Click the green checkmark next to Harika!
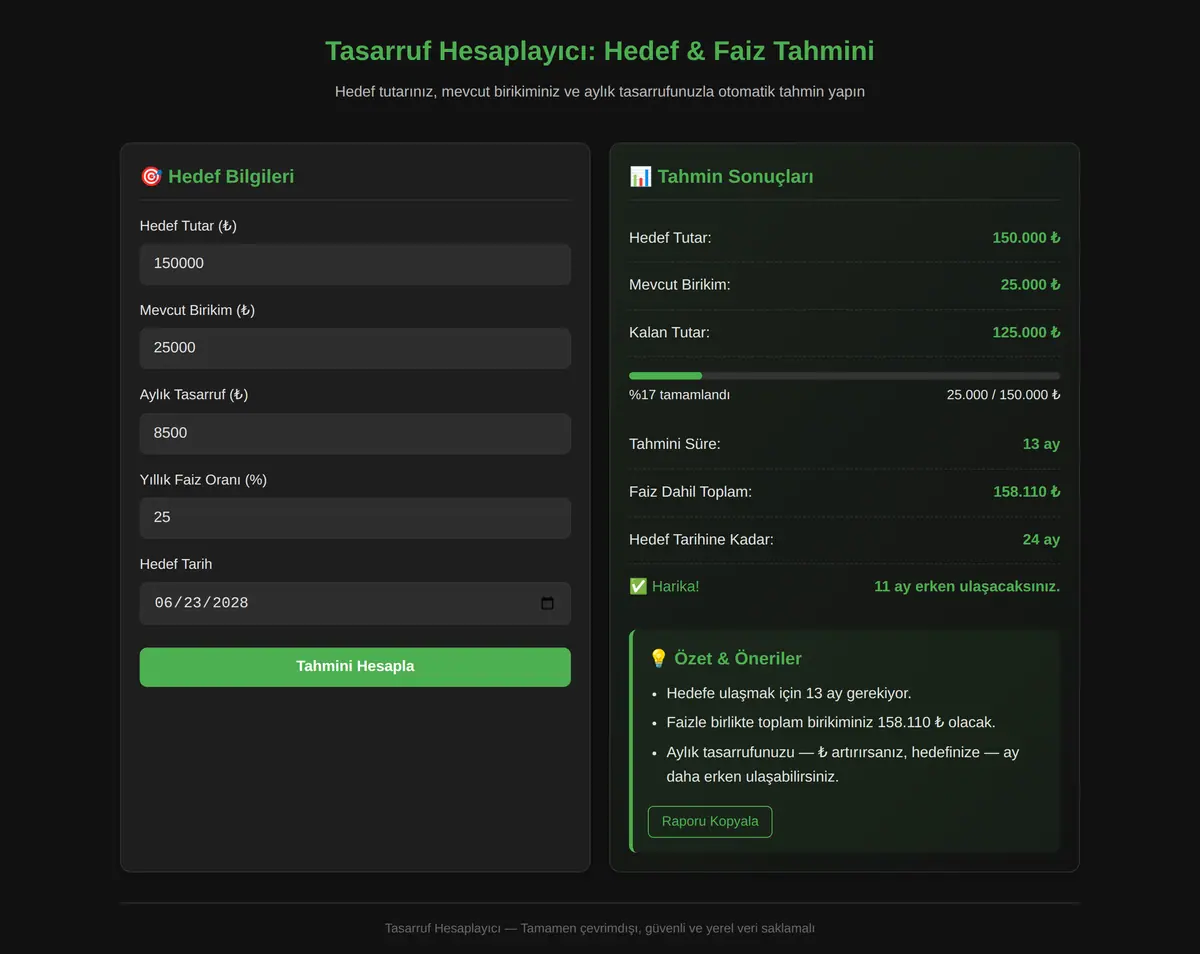The height and width of the screenshot is (954, 1200). (x=638, y=586)
